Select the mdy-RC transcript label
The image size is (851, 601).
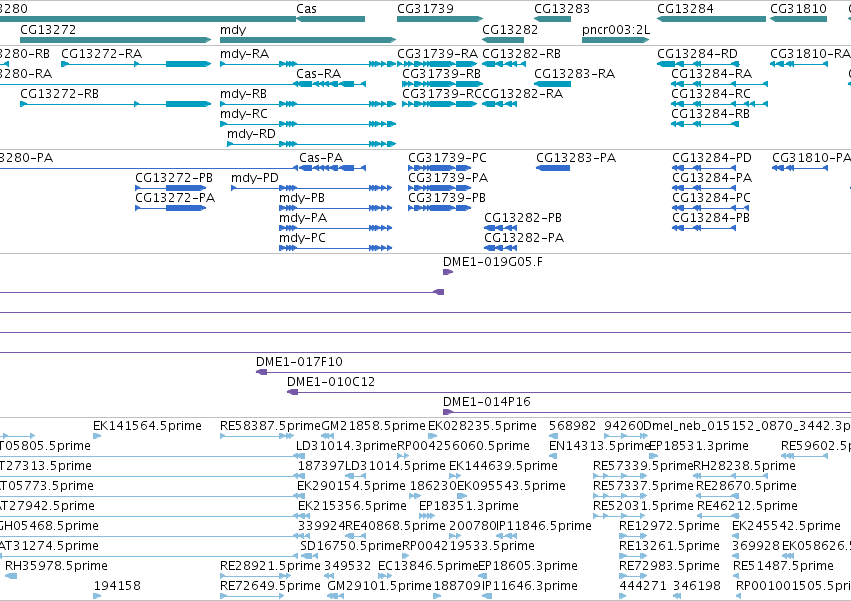click(244, 114)
